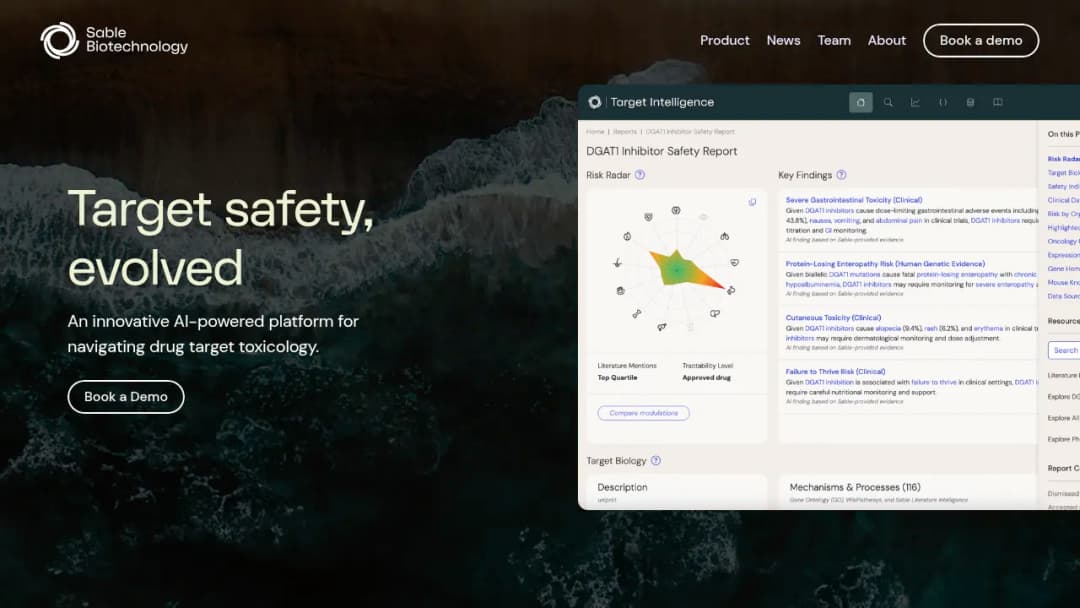Click the Key Findings help question icon
1080x608 pixels.
(x=841, y=175)
